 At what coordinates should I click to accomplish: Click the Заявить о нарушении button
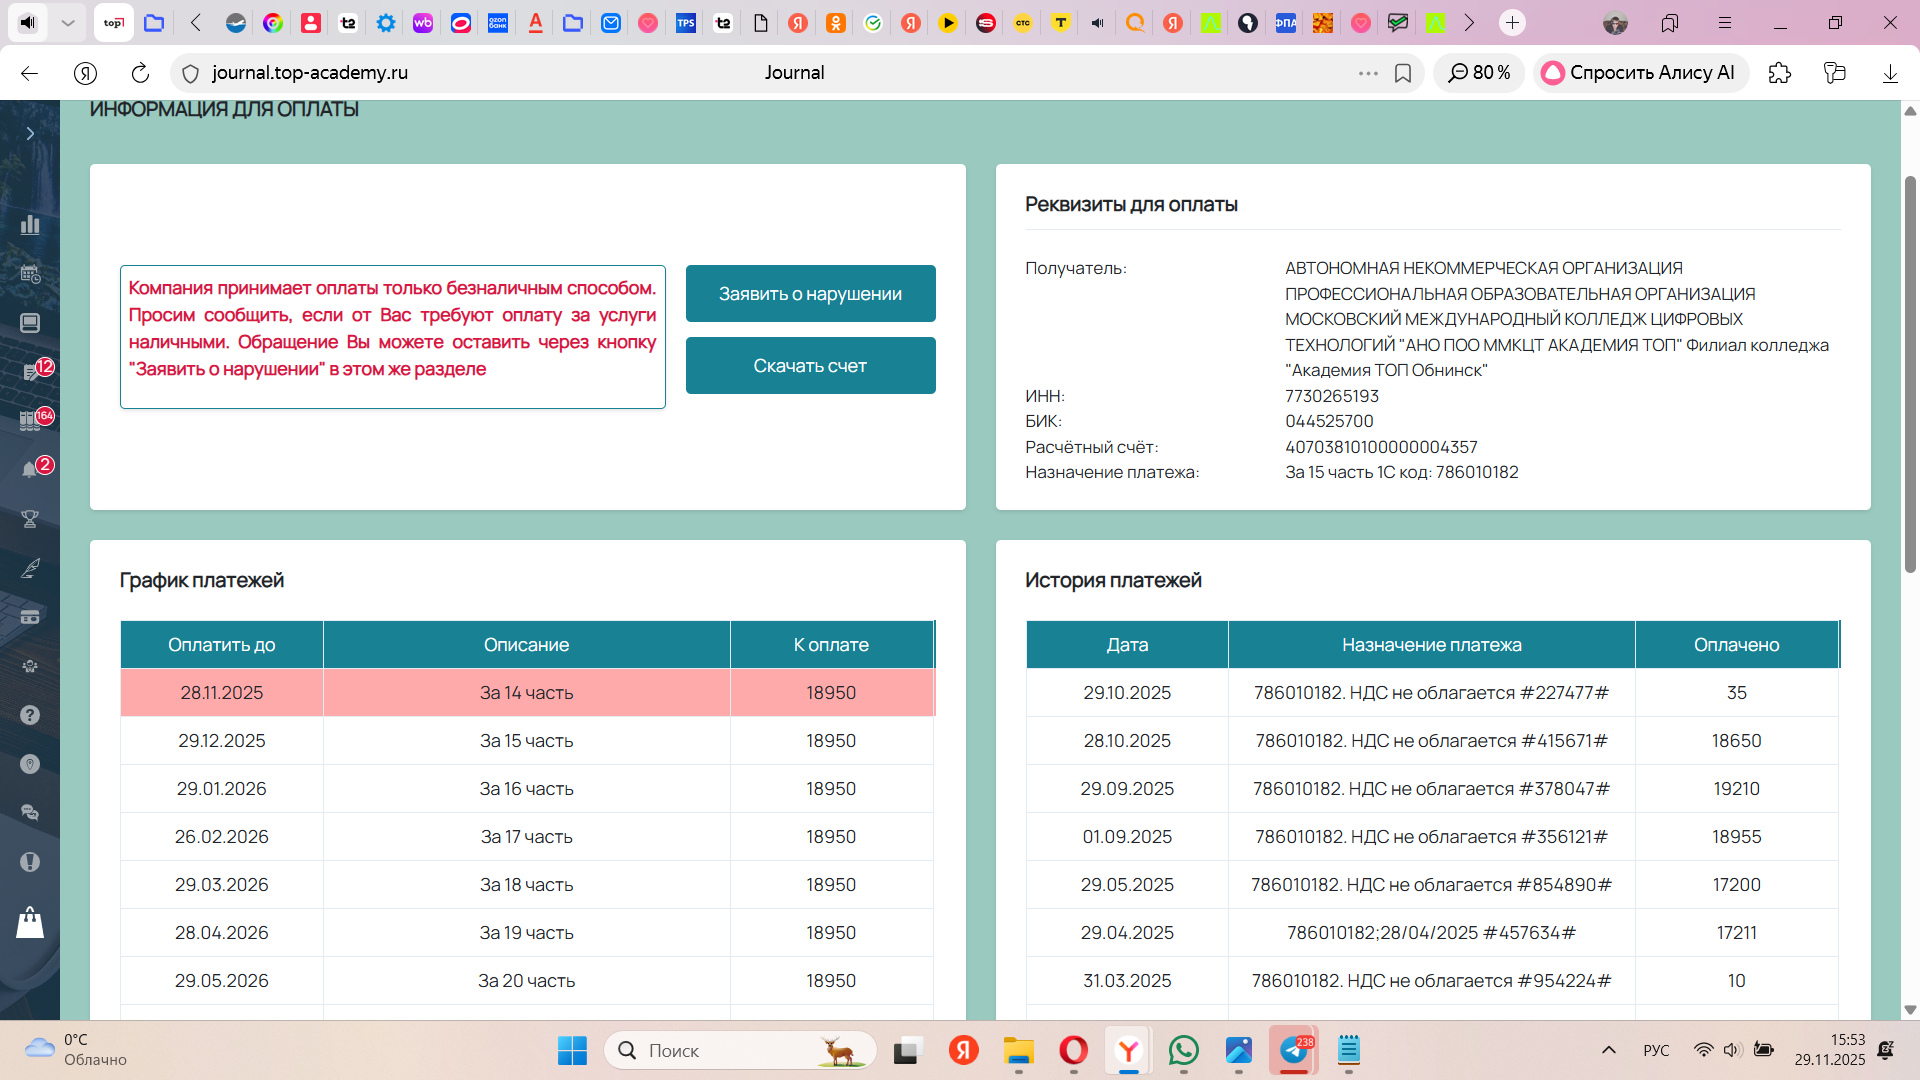(x=810, y=294)
